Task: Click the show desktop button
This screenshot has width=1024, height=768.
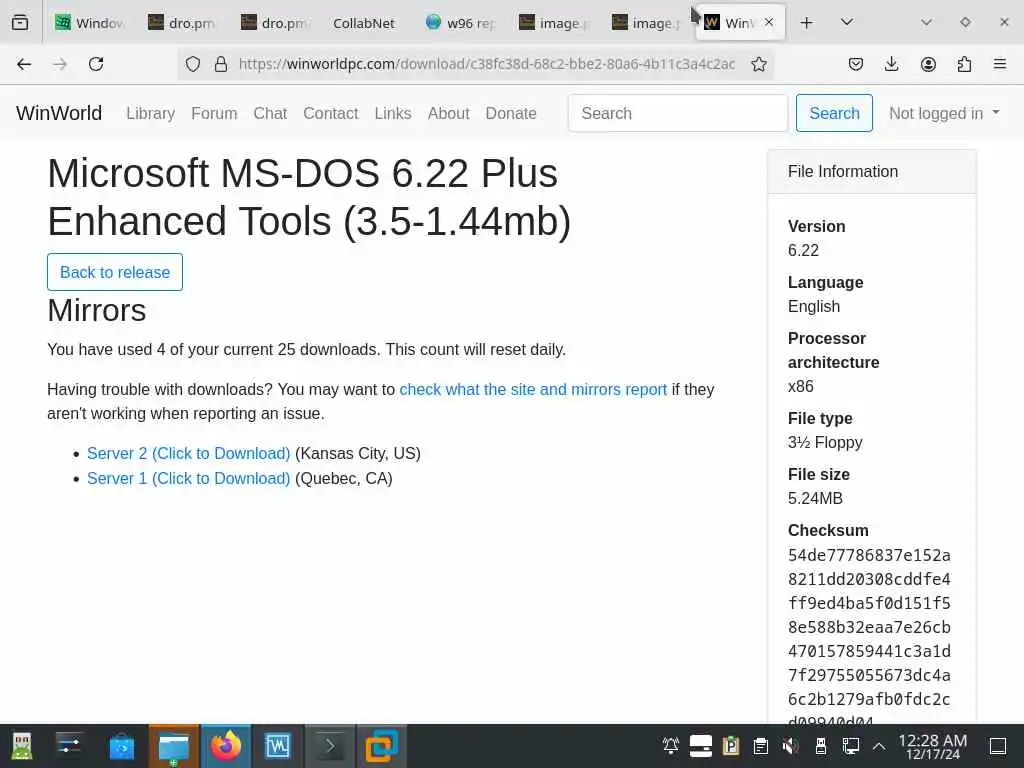Action: click(998, 746)
